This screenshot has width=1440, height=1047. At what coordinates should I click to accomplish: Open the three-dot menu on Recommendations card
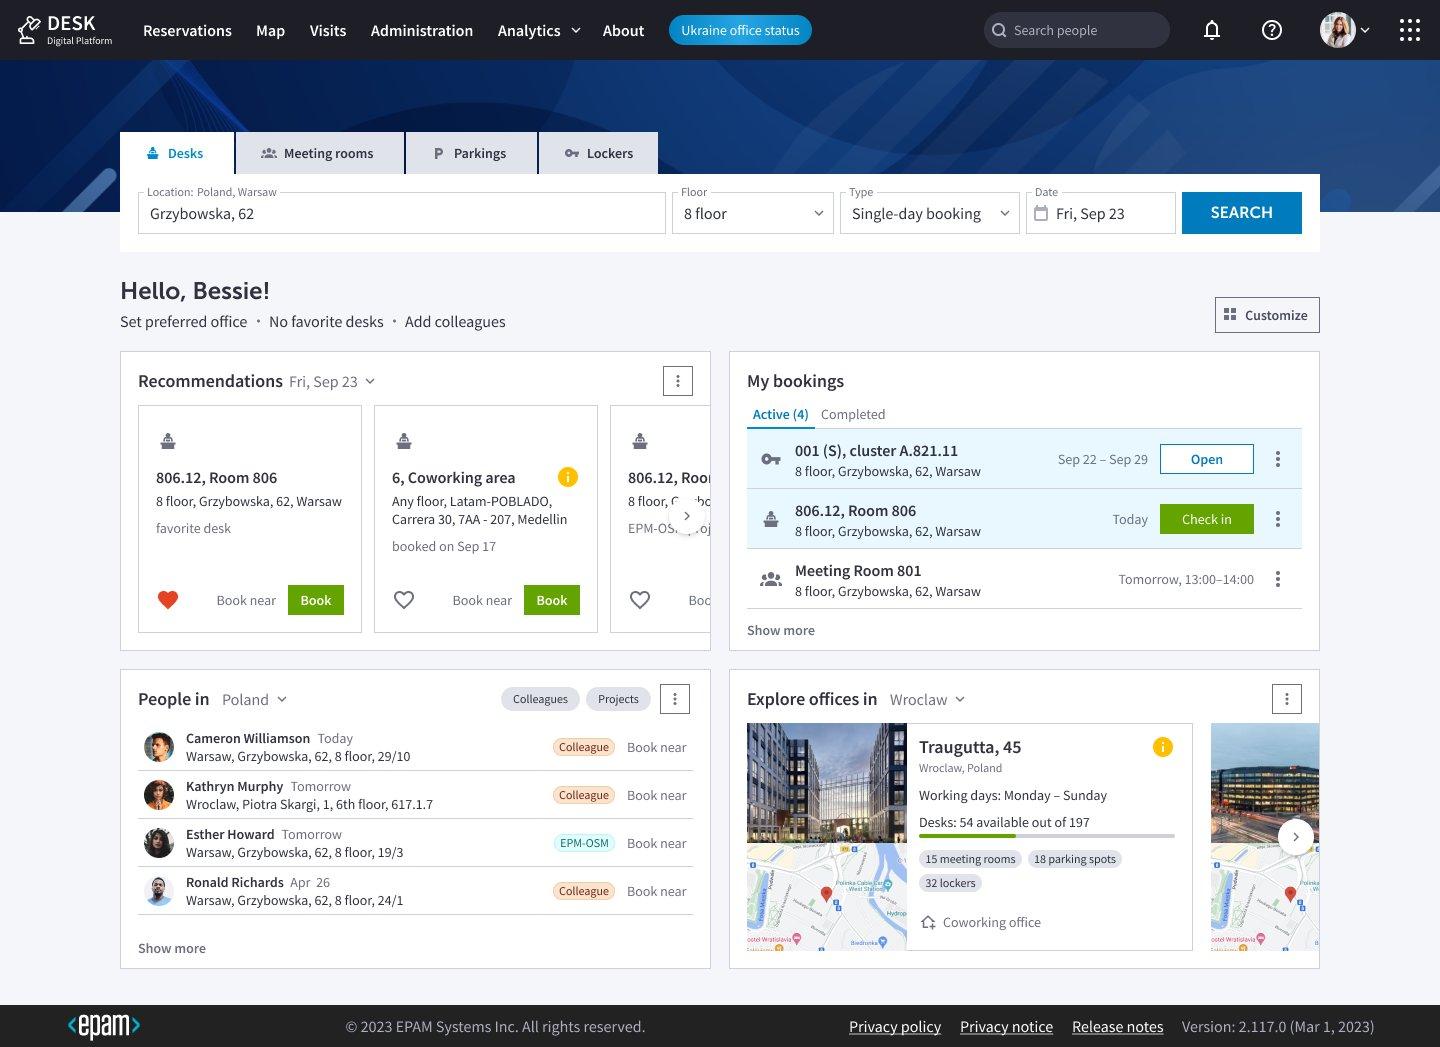(678, 381)
